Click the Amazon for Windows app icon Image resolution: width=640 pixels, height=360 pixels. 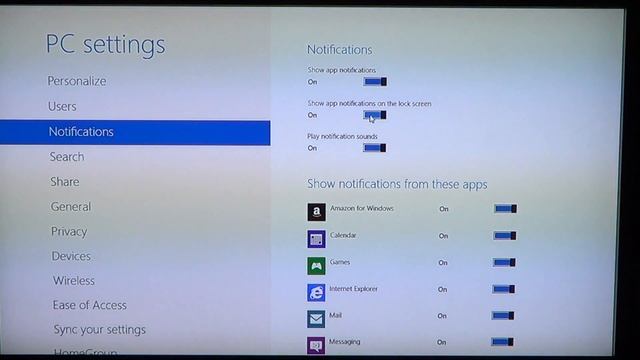click(316, 212)
